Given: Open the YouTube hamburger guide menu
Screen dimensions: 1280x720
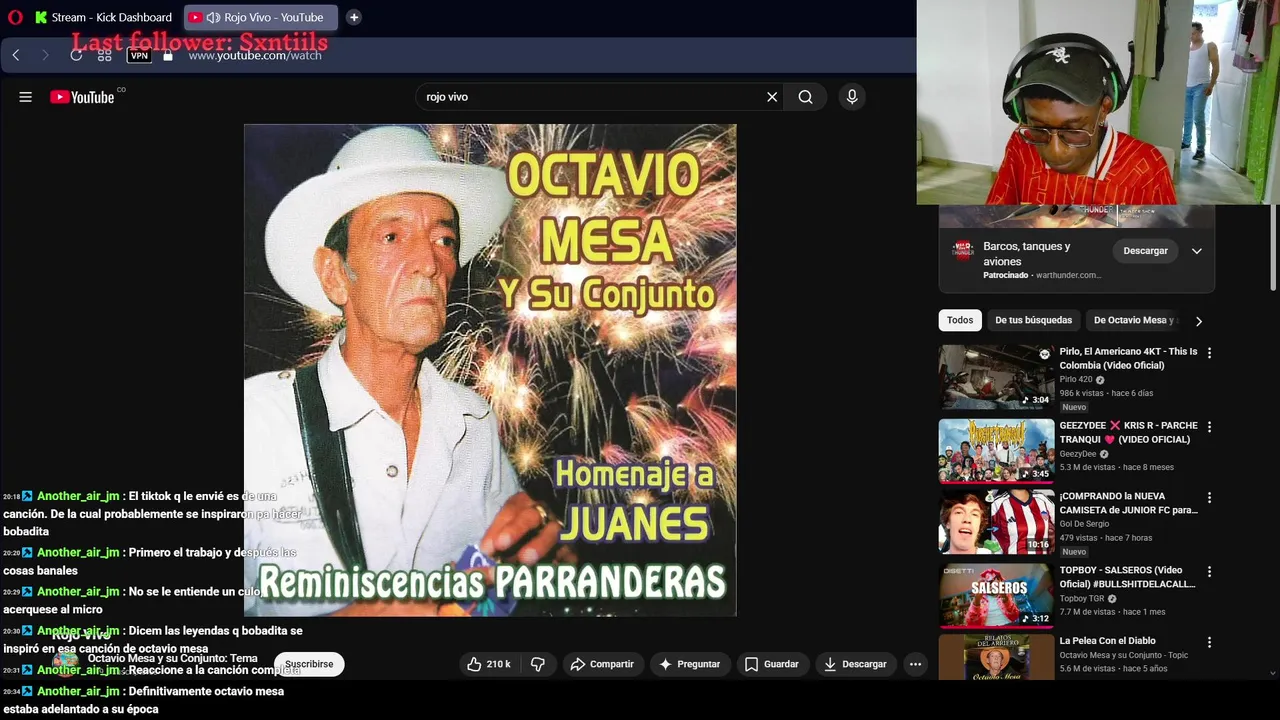Looking at the screenshot, I should (x=26, y=97).
